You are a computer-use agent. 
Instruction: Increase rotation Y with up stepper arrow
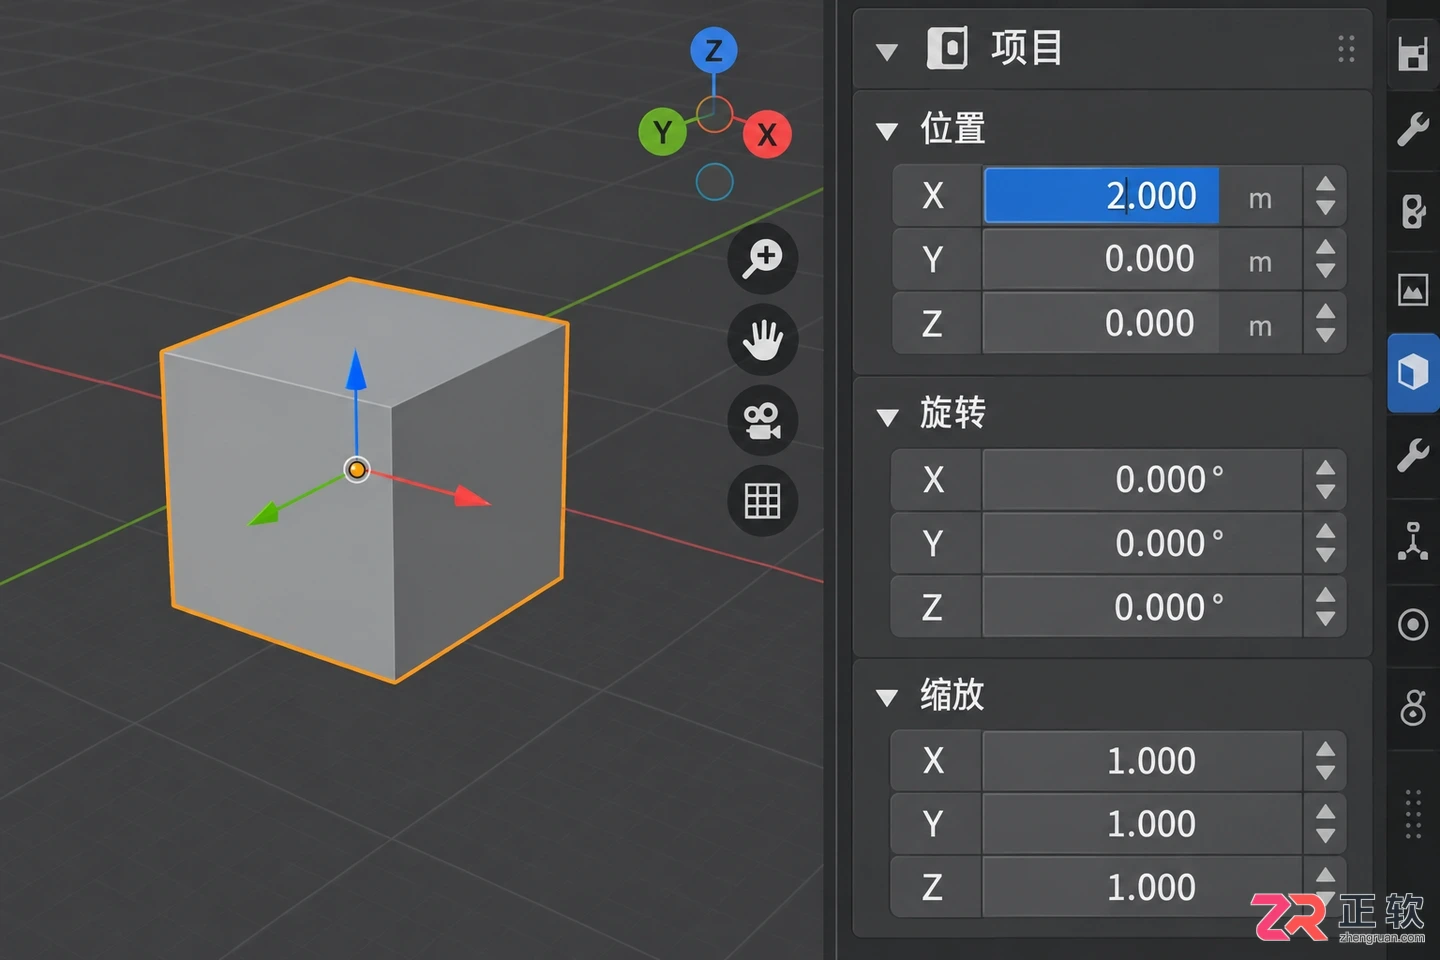tap(1325, 531)
